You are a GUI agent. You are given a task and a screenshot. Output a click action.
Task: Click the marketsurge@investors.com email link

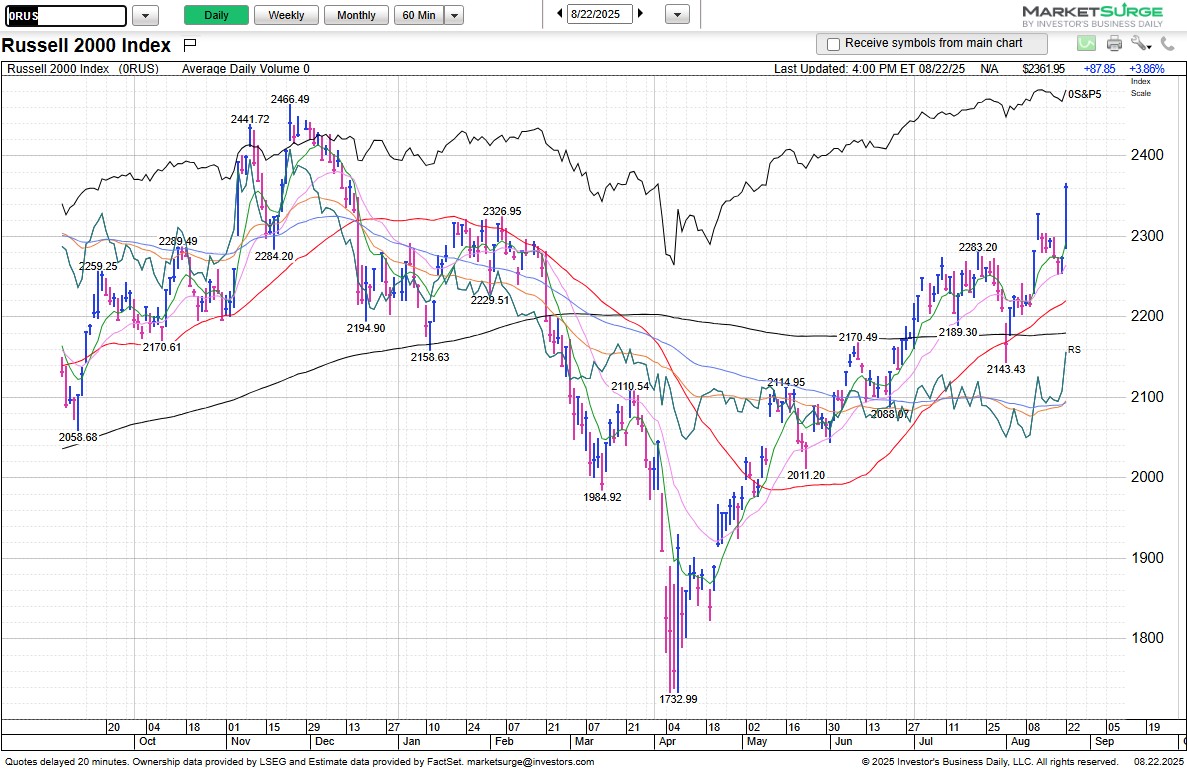(x=531, y=762)
